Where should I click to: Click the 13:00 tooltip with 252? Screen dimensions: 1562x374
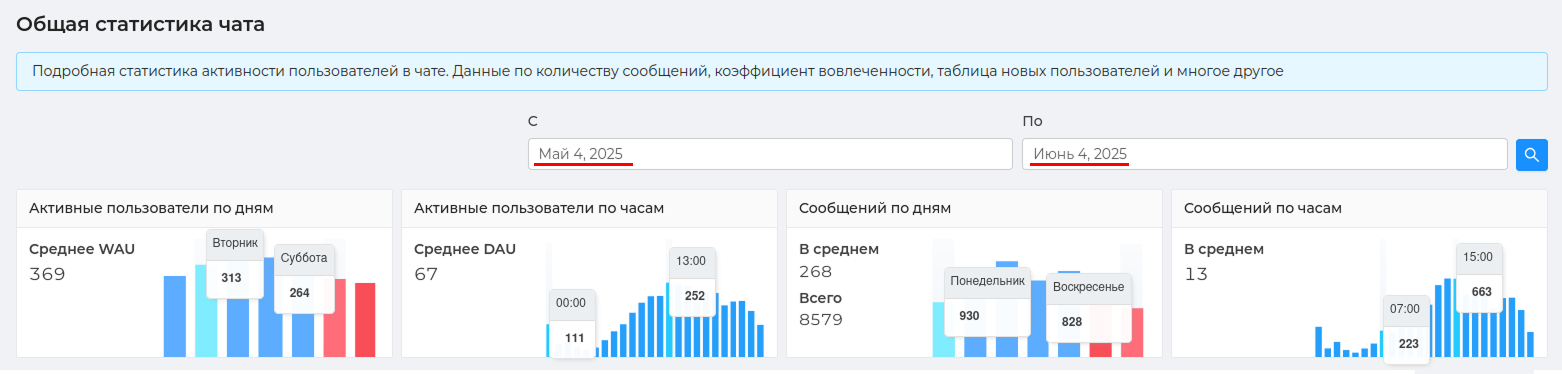click(692, 281)
